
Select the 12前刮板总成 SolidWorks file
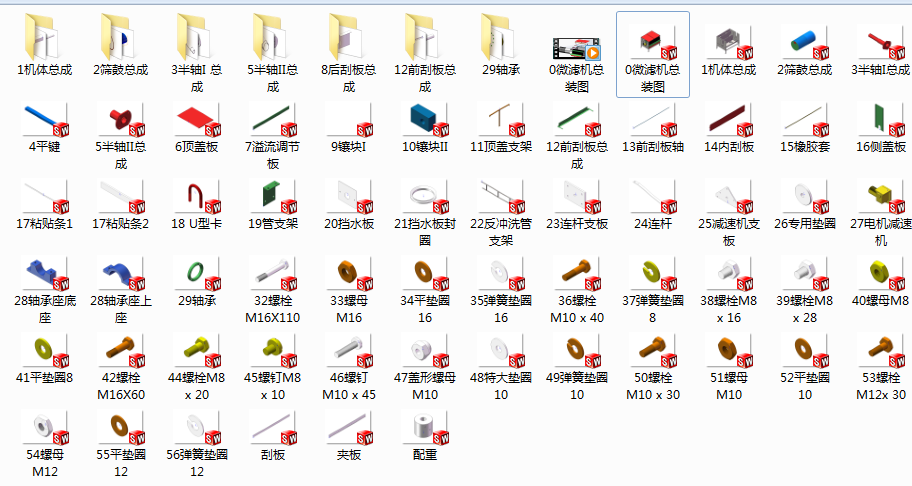[x=577, y=136]
